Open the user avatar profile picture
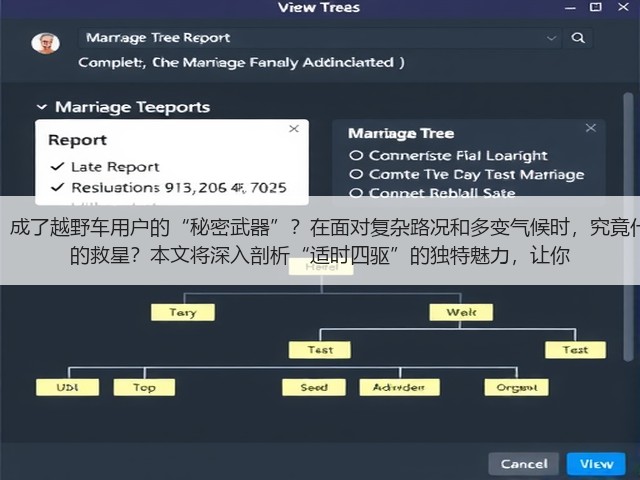This screenshot has height=480, width=640. 45,43
